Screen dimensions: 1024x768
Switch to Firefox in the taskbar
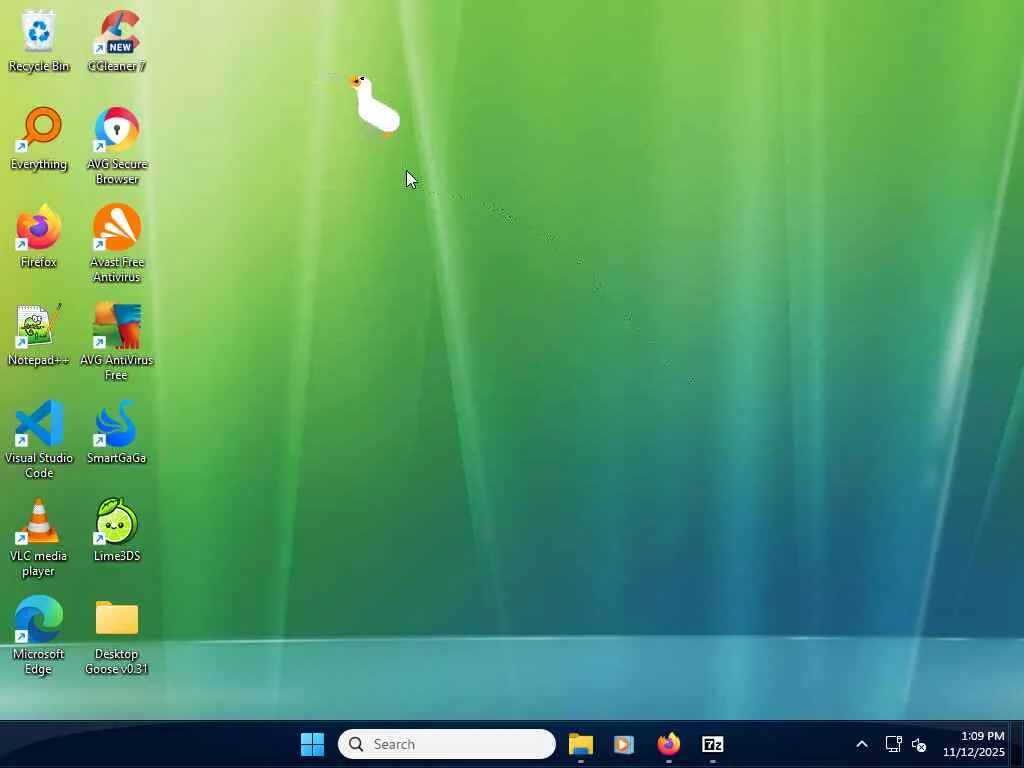coord(668,744)
